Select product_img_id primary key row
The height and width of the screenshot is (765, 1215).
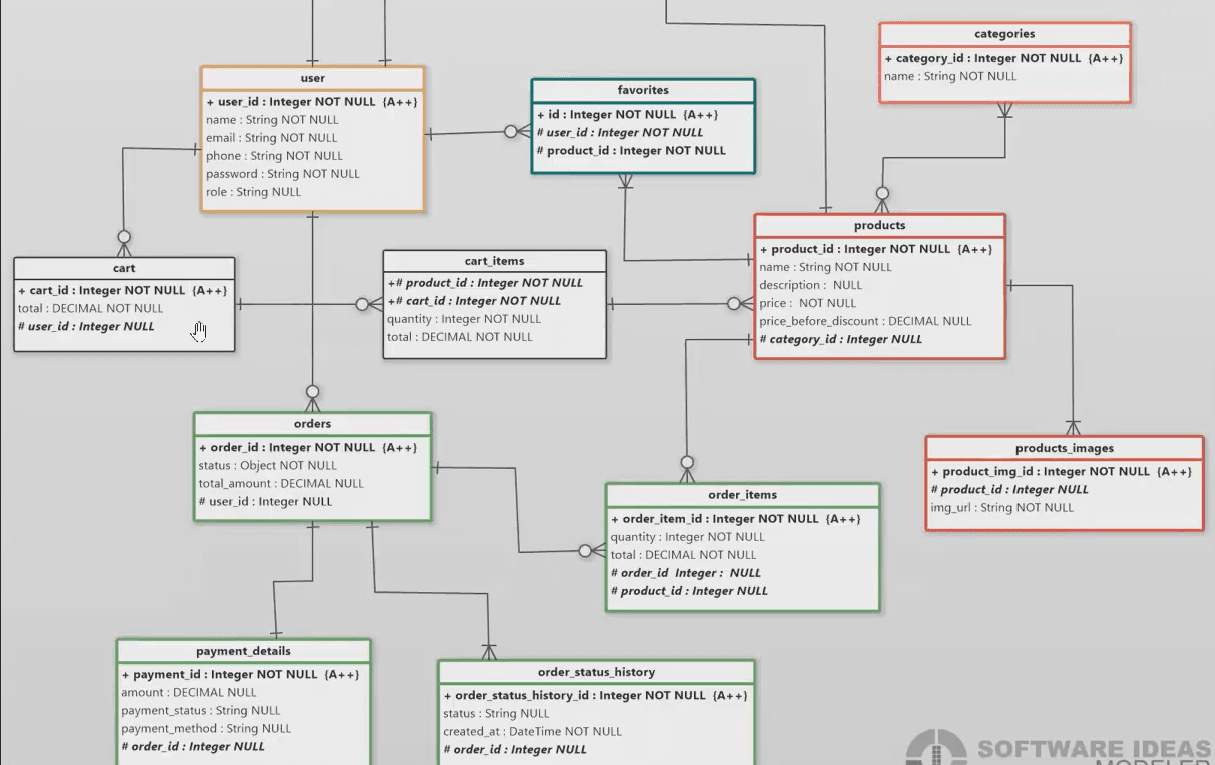click(1061, 472)
